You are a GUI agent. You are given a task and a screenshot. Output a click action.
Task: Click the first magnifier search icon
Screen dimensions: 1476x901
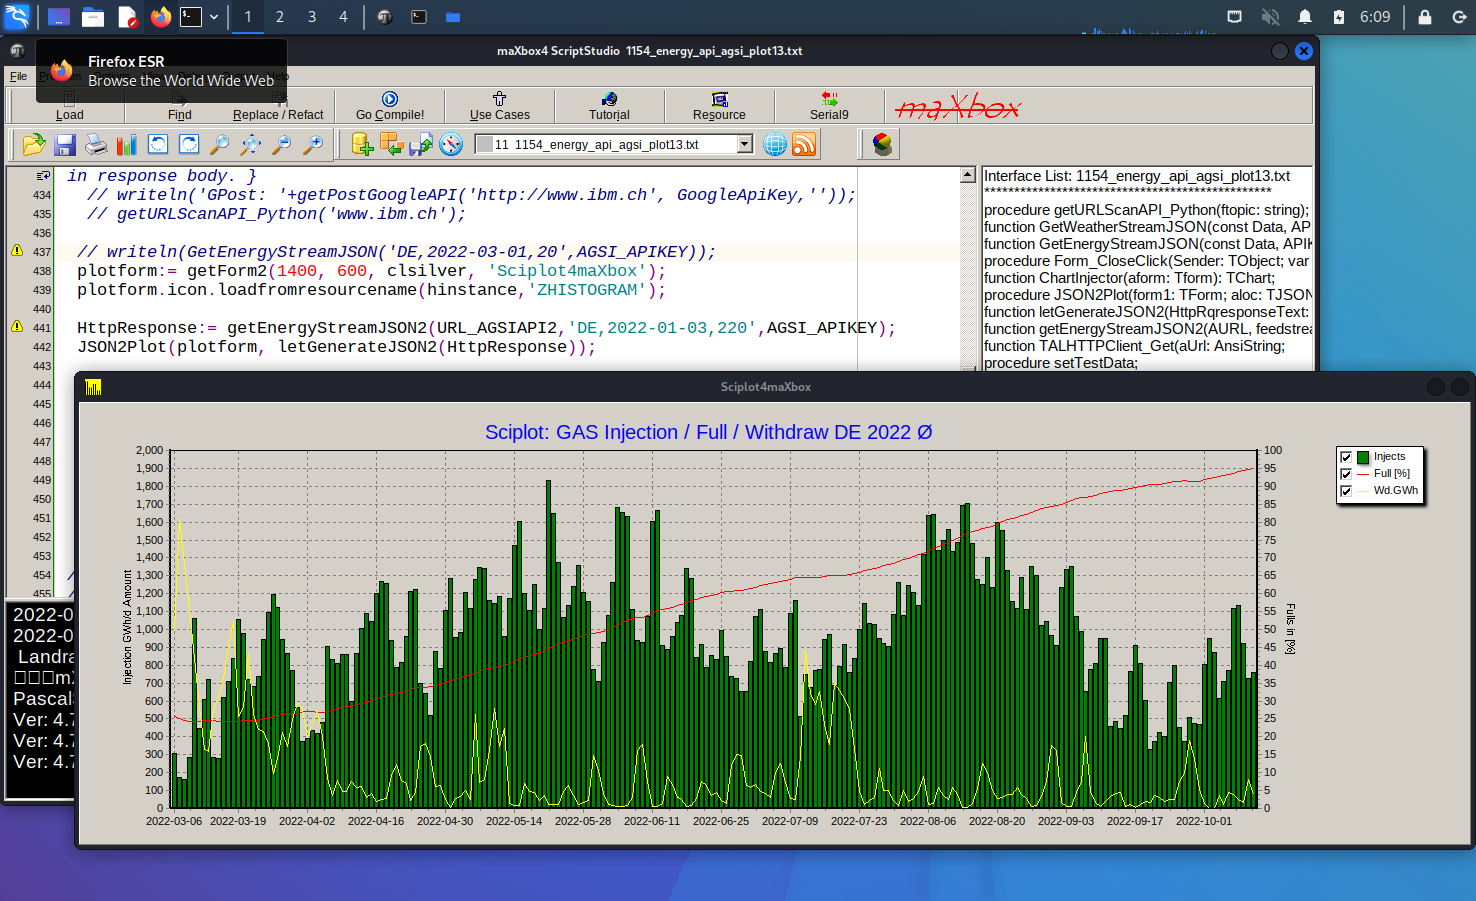219,145
